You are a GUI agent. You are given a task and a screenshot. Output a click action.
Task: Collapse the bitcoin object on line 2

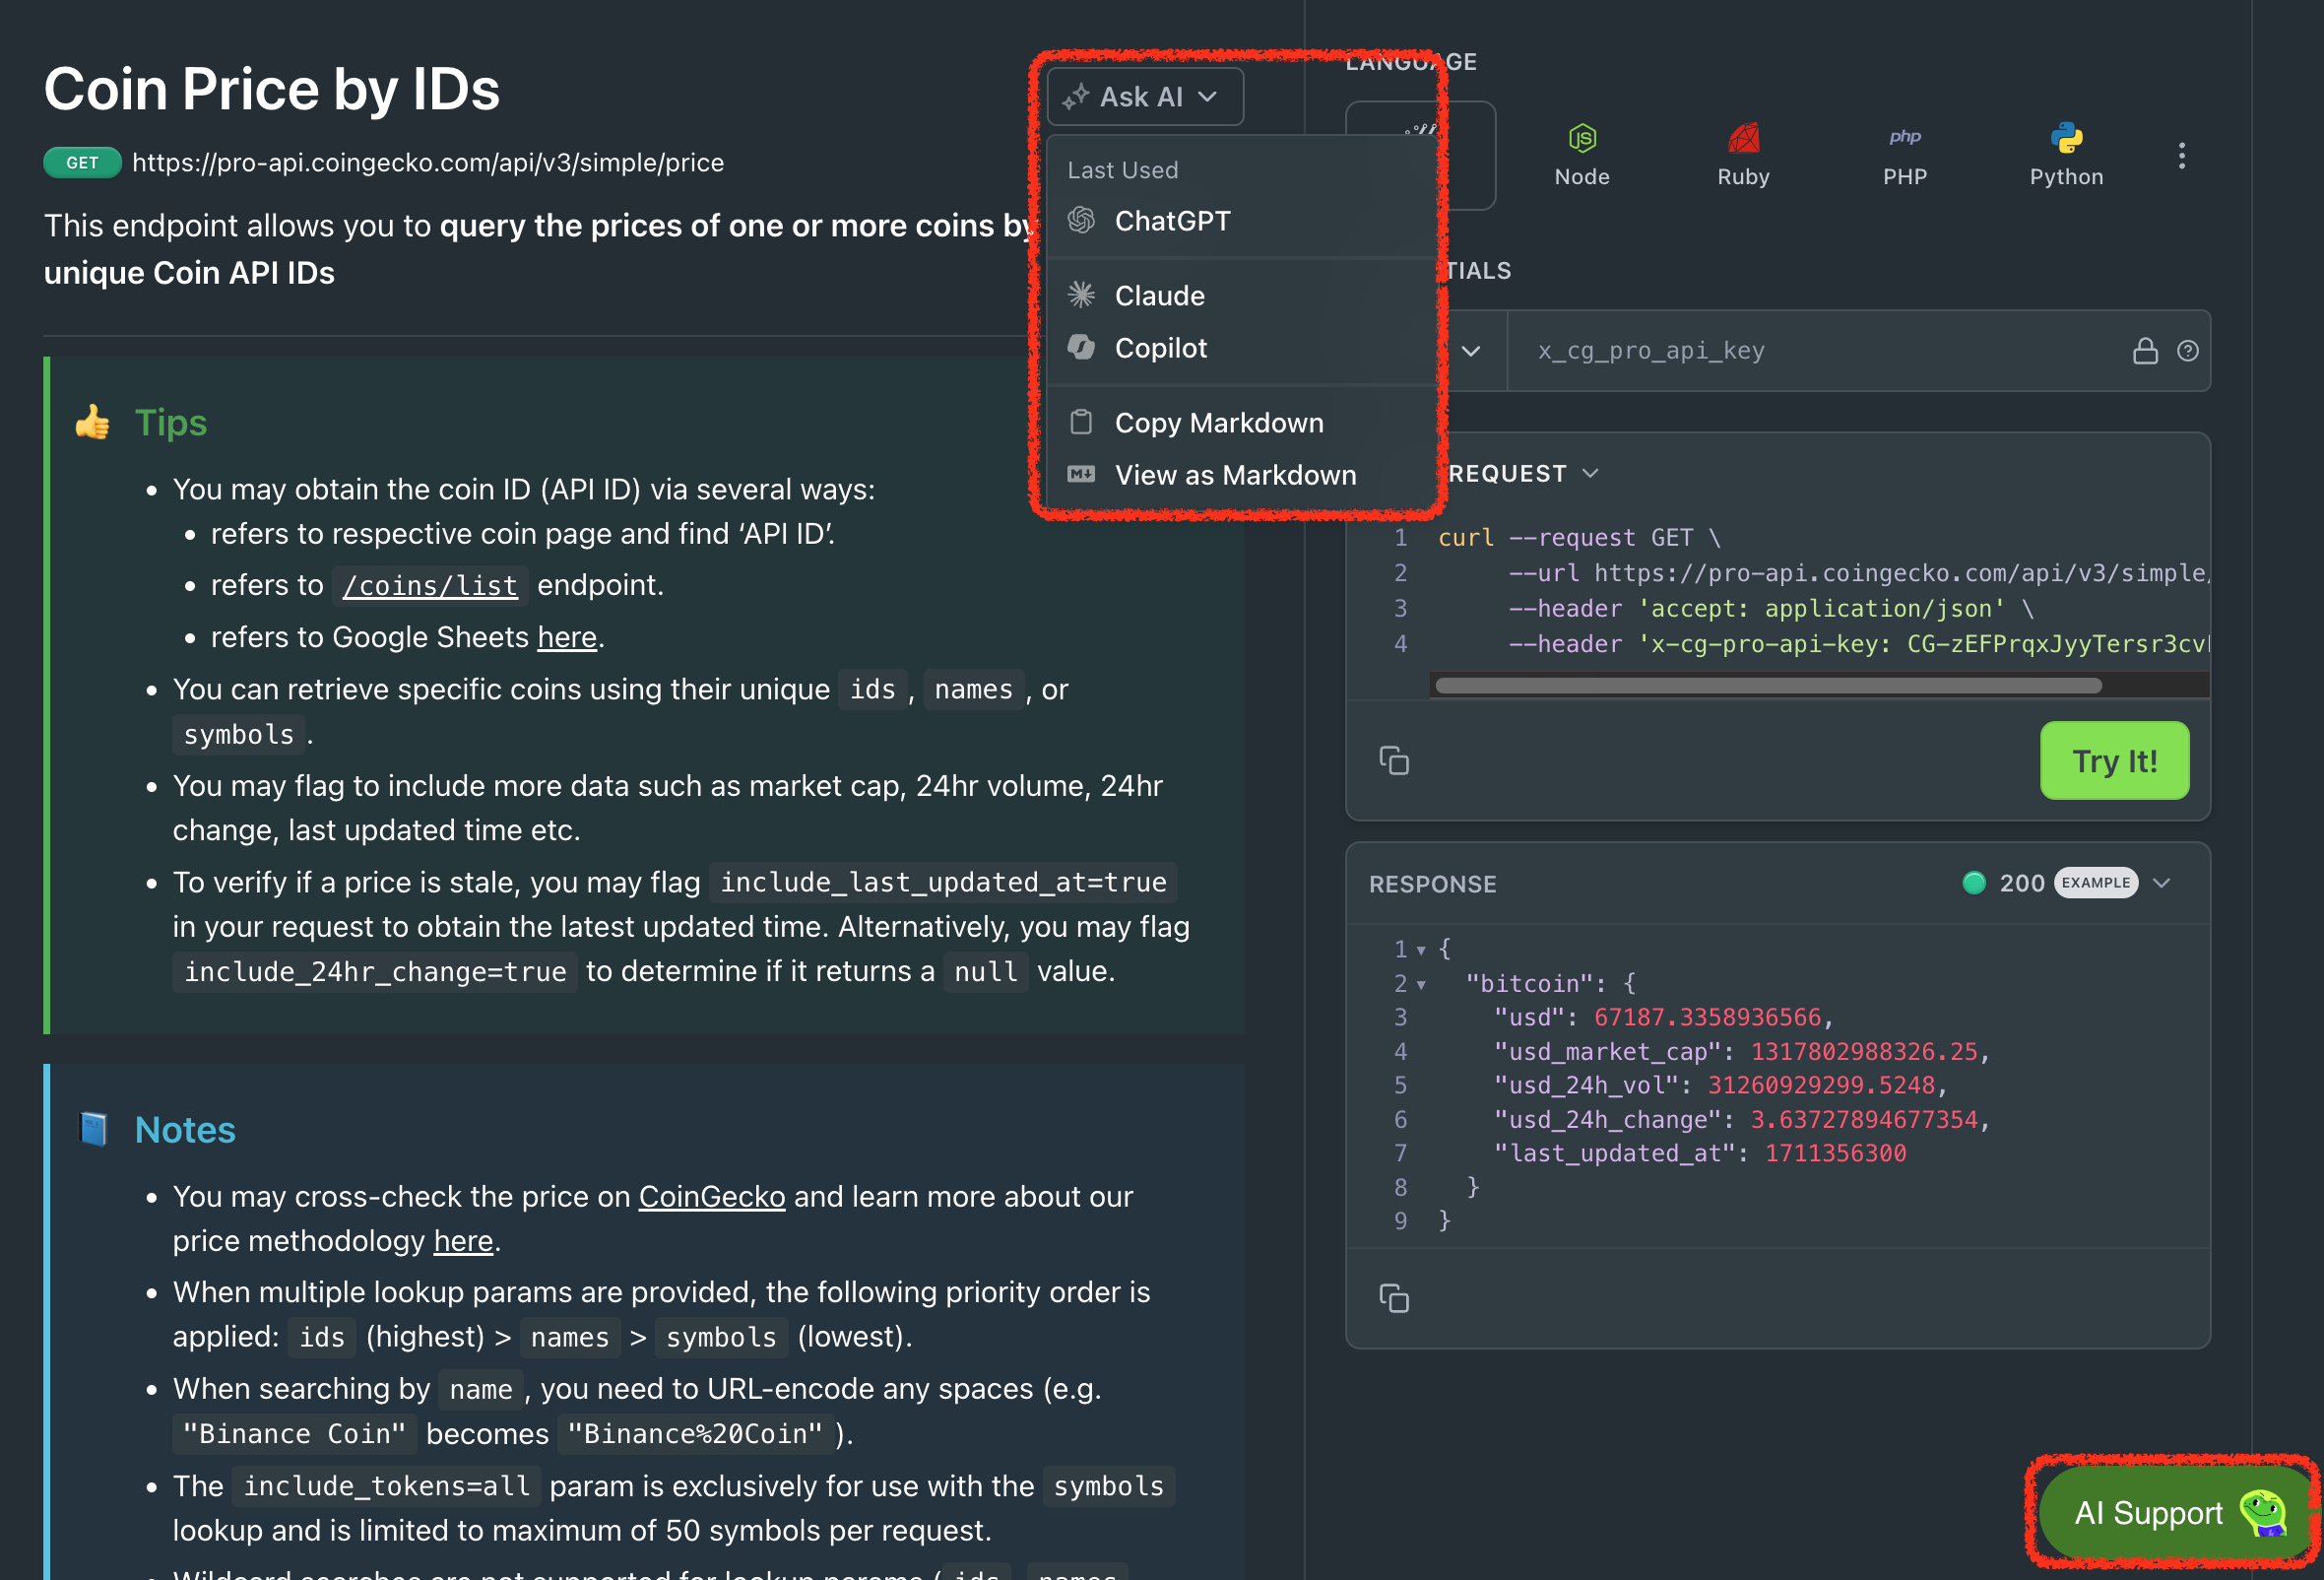pyautogui.click(x=1420, y=985)
